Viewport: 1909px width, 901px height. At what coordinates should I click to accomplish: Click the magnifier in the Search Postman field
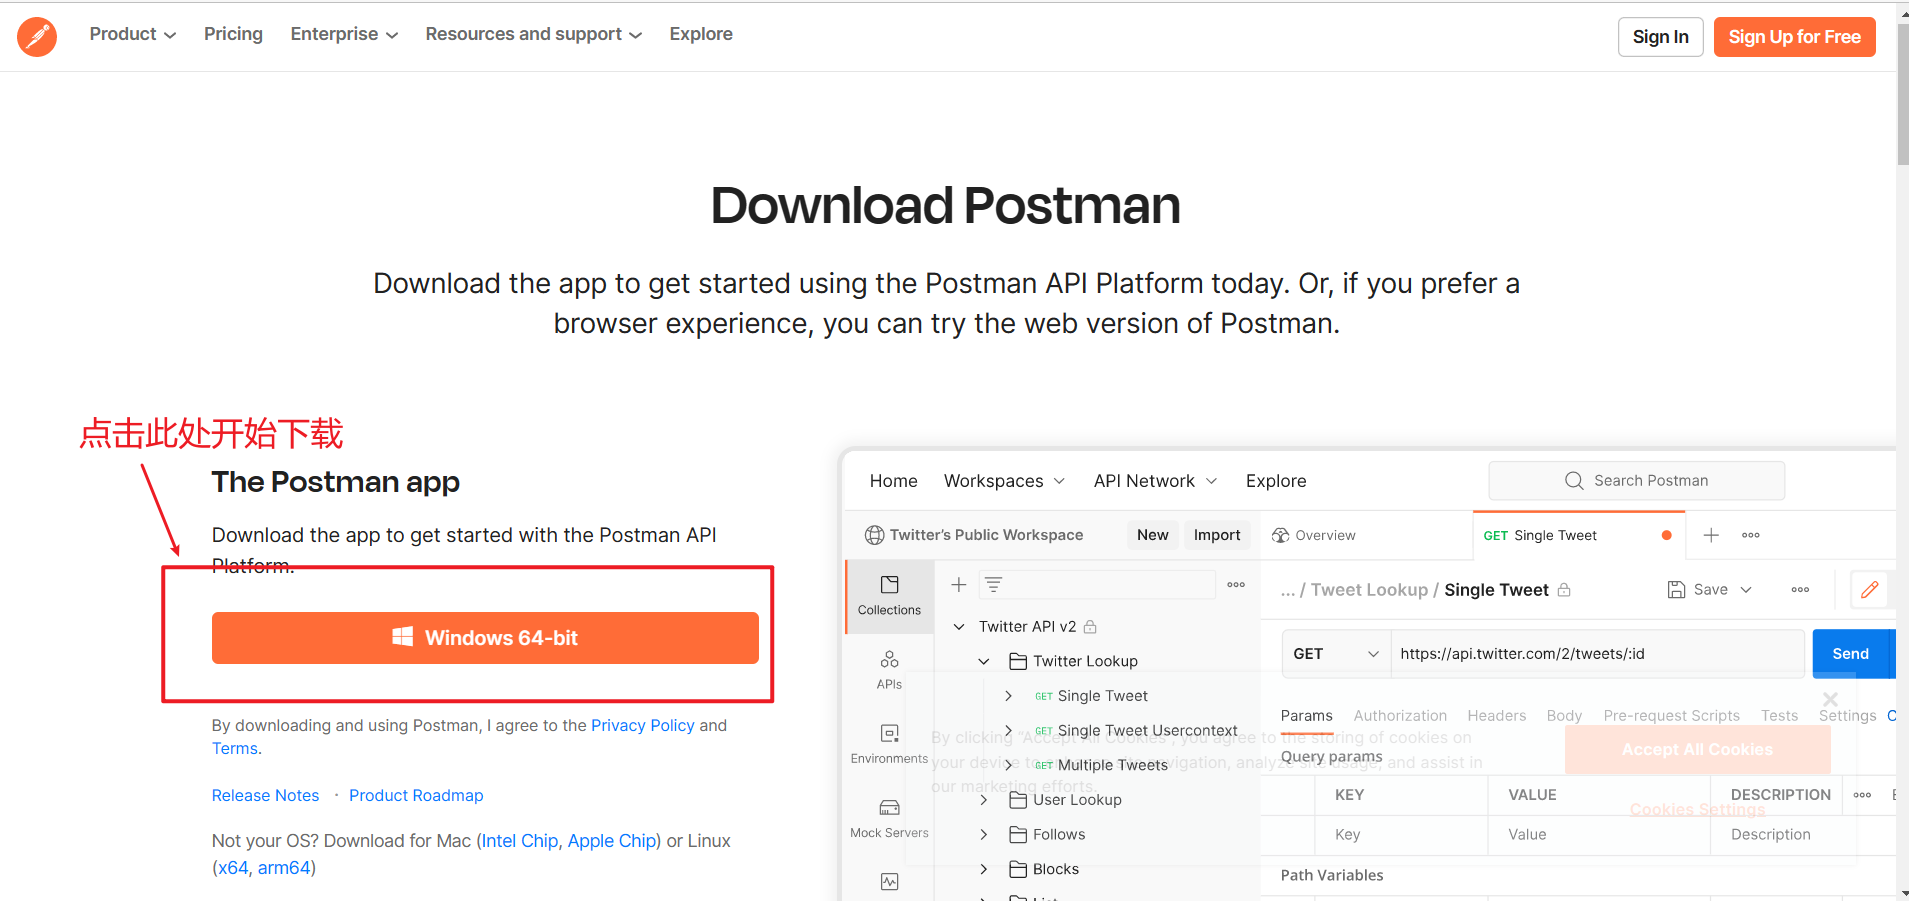(x=1572, y=480)
